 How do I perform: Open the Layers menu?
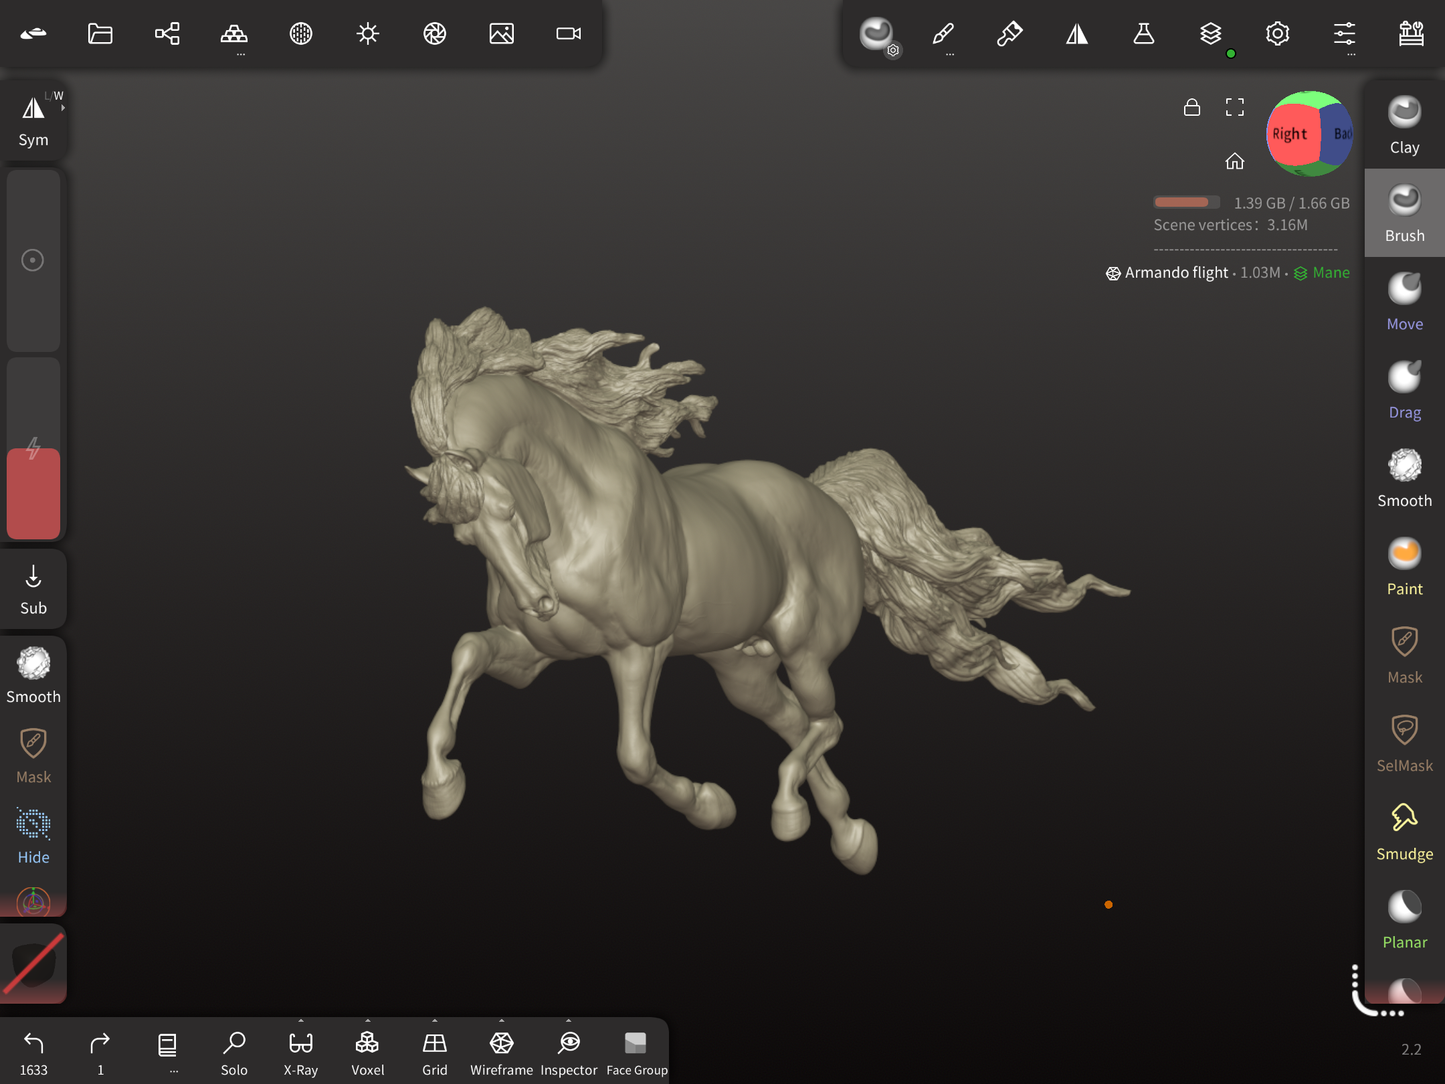pyautogui.click(x=1210, y=34)
